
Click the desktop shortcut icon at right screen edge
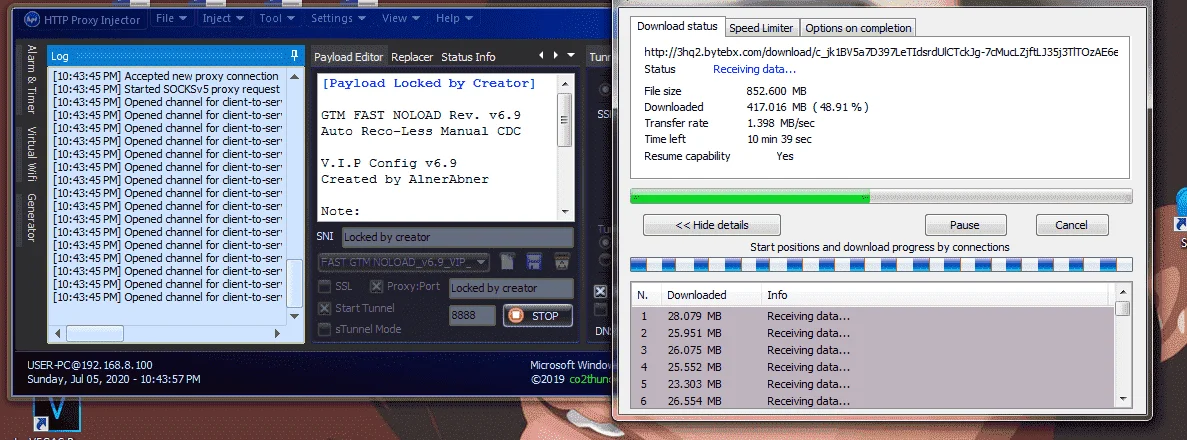[1180, 211]
